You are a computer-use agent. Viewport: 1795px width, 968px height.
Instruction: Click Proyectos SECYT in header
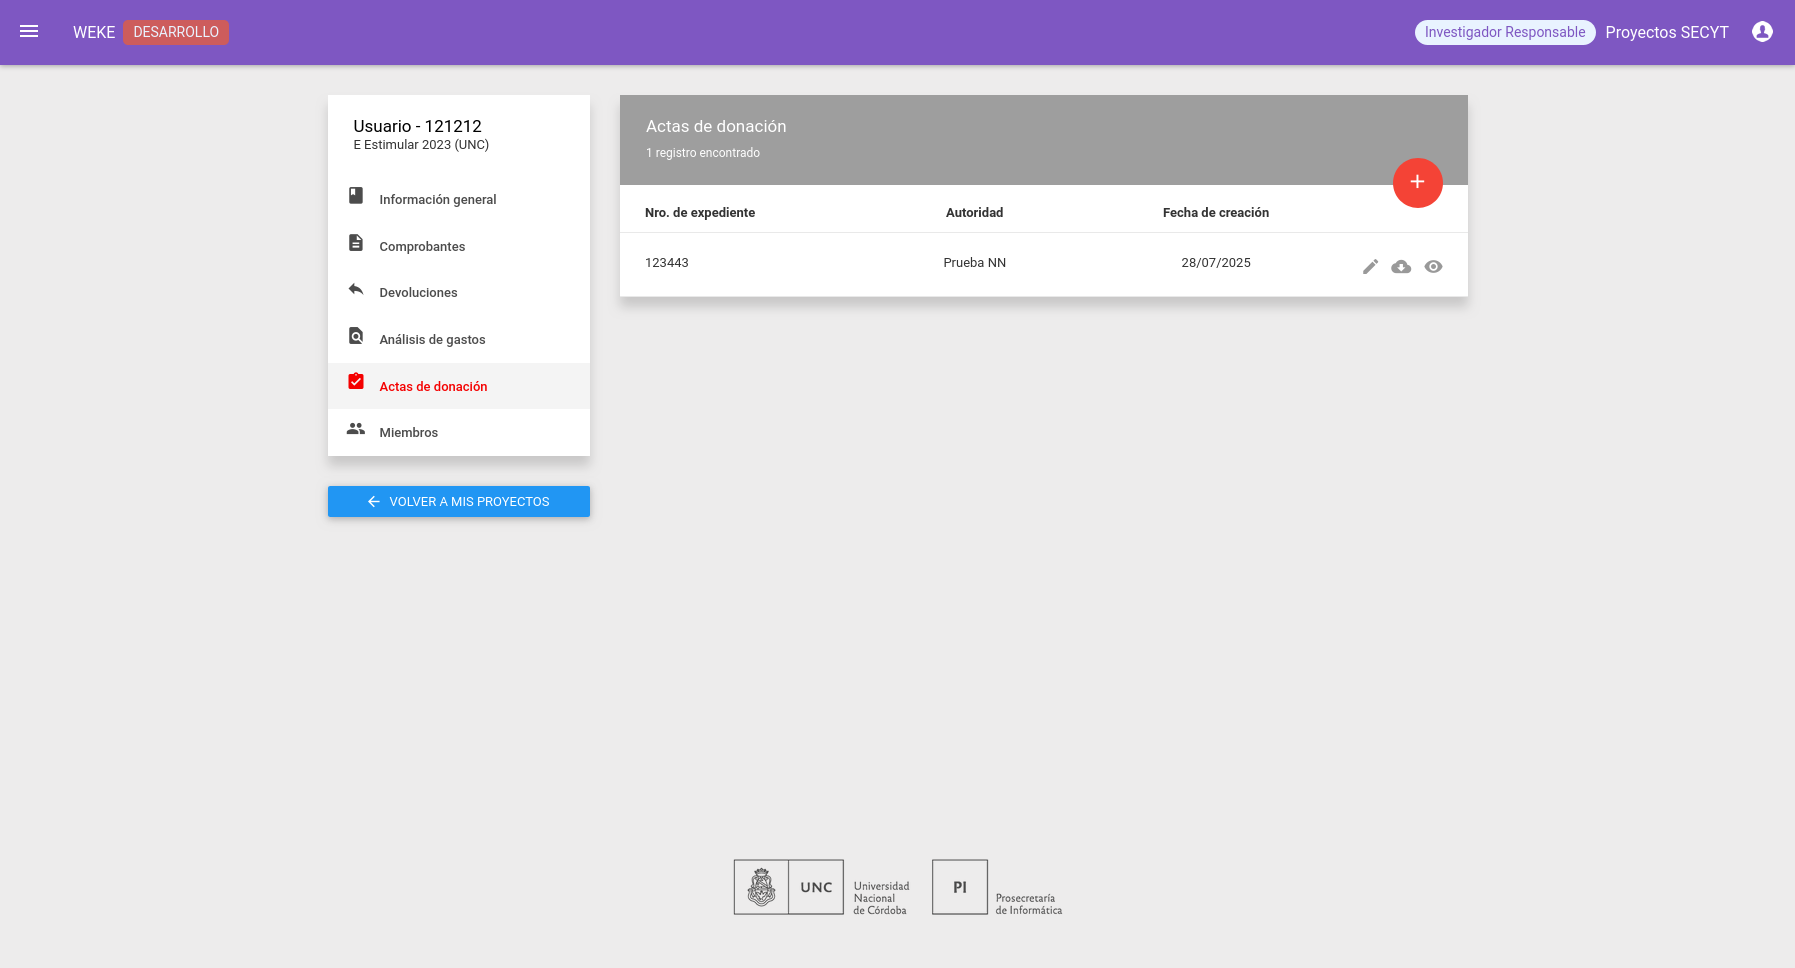click(1666, 32)
